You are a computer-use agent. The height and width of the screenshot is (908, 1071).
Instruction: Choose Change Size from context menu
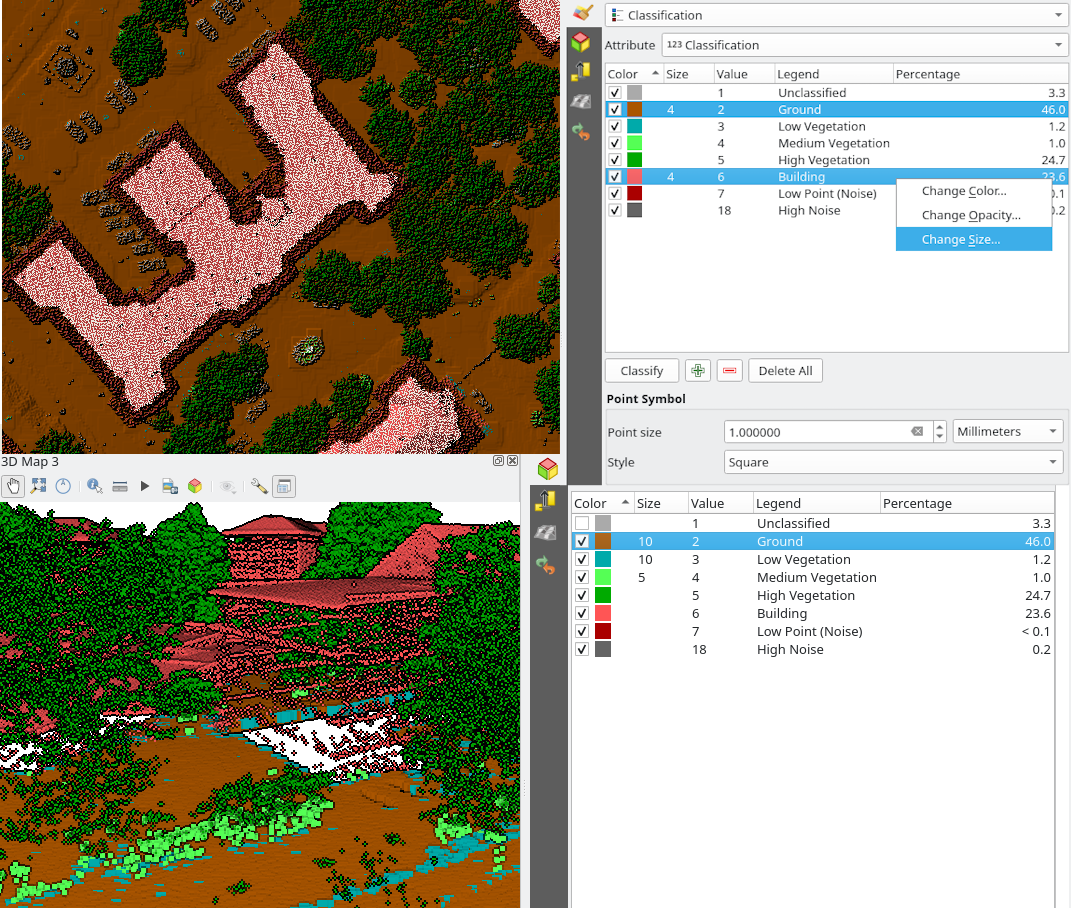(960, 240)
